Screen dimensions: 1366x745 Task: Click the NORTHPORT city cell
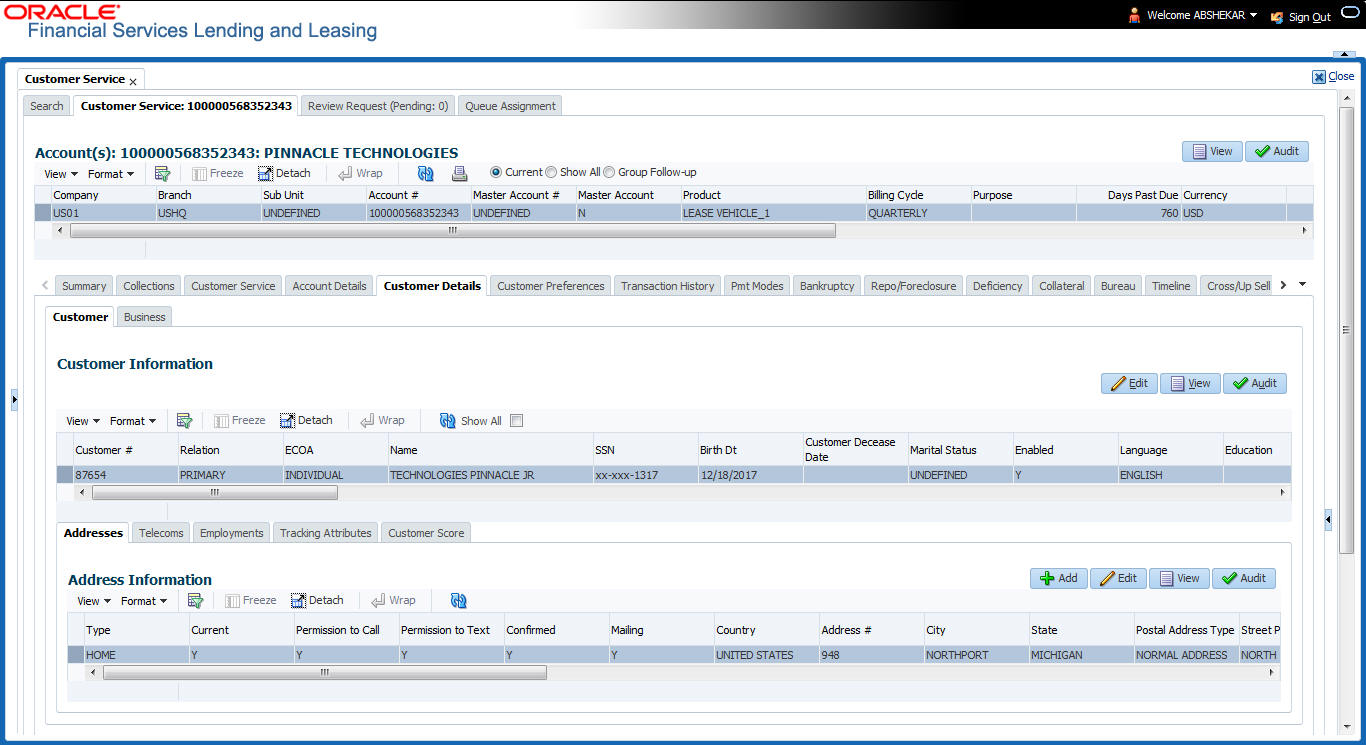975,655
